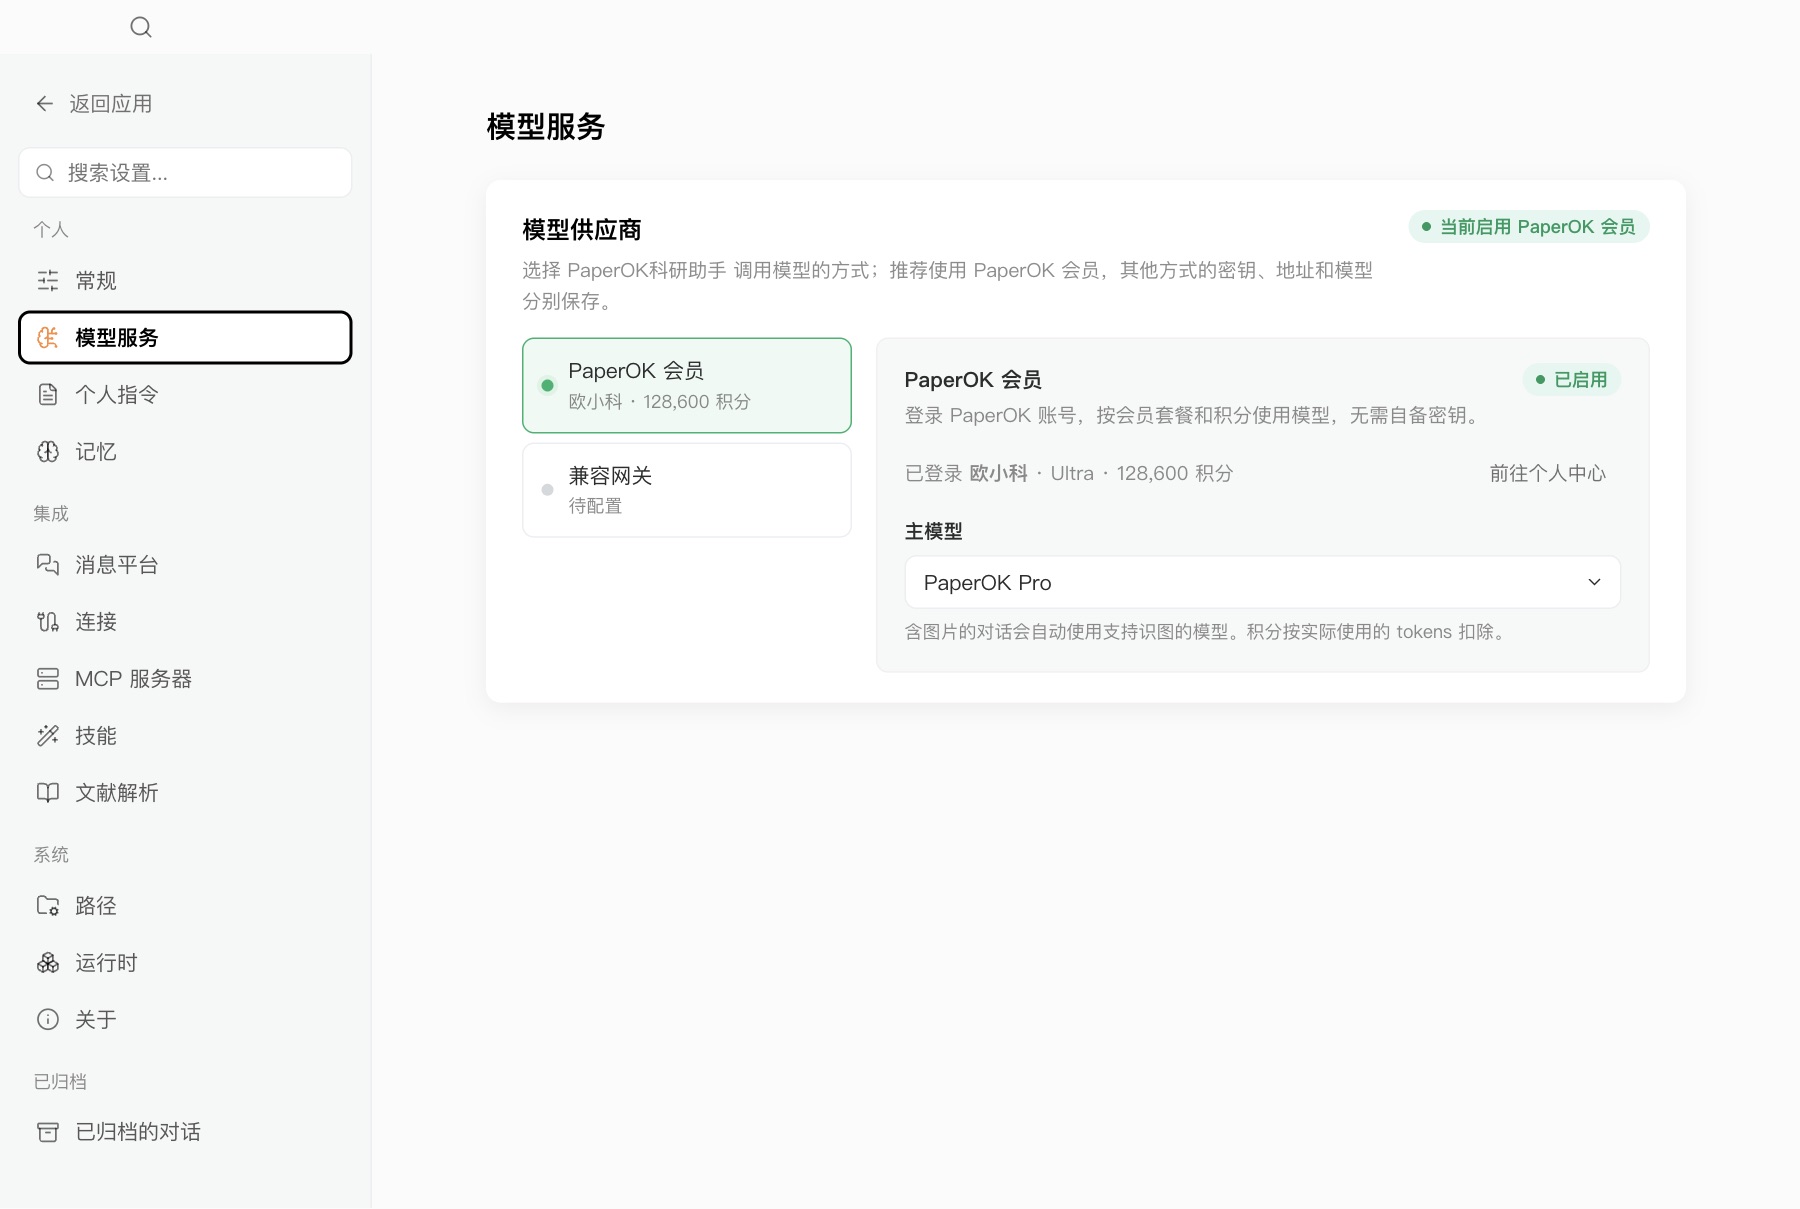Click the 集成 sidebar group label
Image resolution: width=1800 pixels, height=1209 pixels.
(x=51, y=514)
